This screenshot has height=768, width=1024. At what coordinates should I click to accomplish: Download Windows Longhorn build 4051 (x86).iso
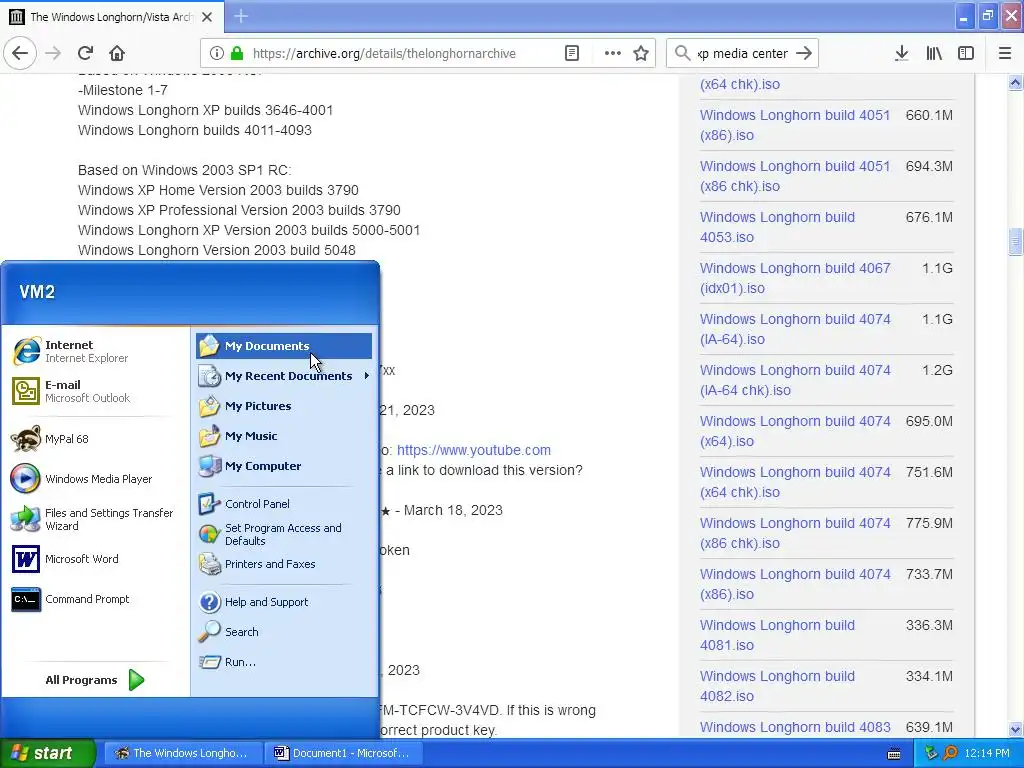click(795, 125)
